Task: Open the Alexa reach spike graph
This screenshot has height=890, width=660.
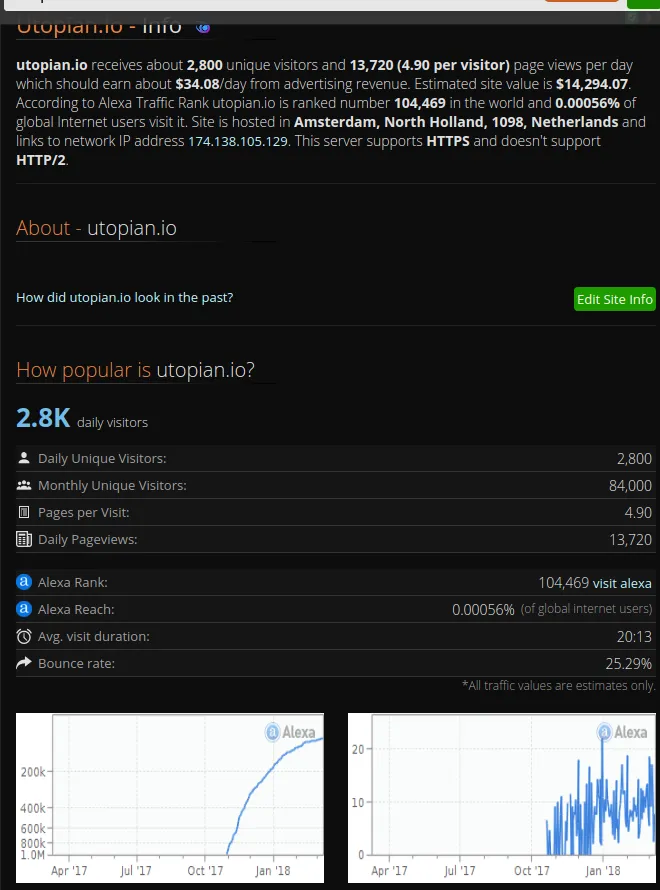Action: [502, 797]
